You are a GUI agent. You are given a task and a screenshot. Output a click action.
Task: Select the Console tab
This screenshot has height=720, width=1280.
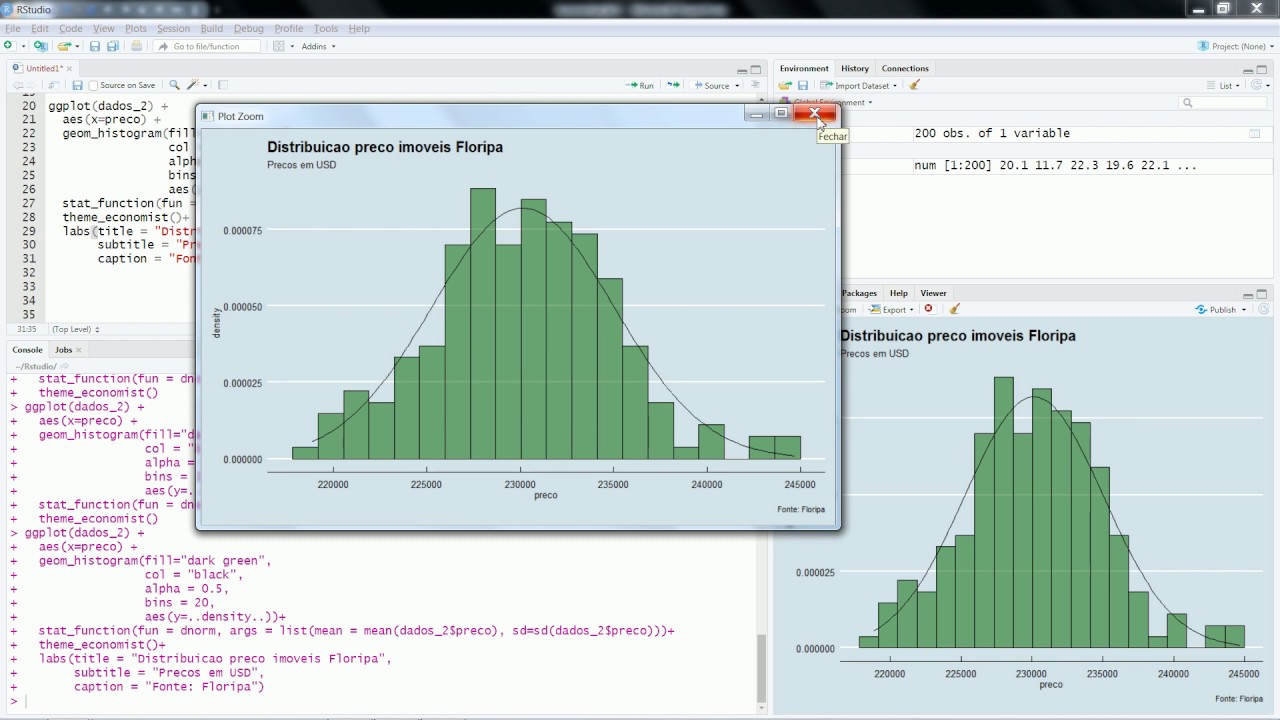point(27,349)
